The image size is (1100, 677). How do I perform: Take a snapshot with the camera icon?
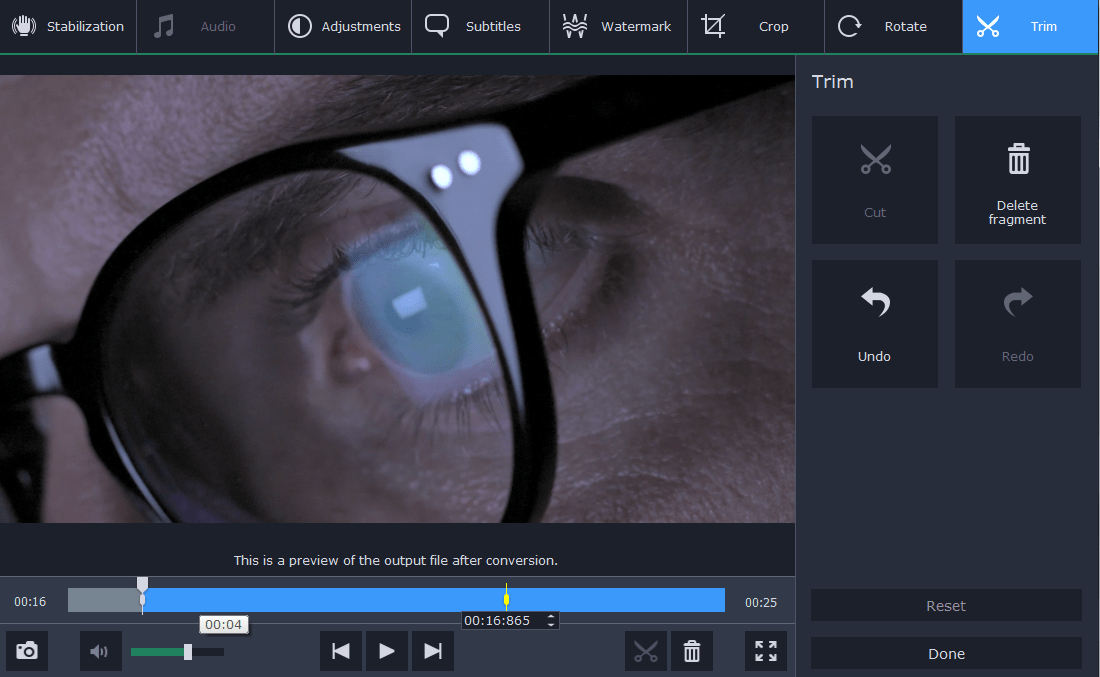(27, 651)
